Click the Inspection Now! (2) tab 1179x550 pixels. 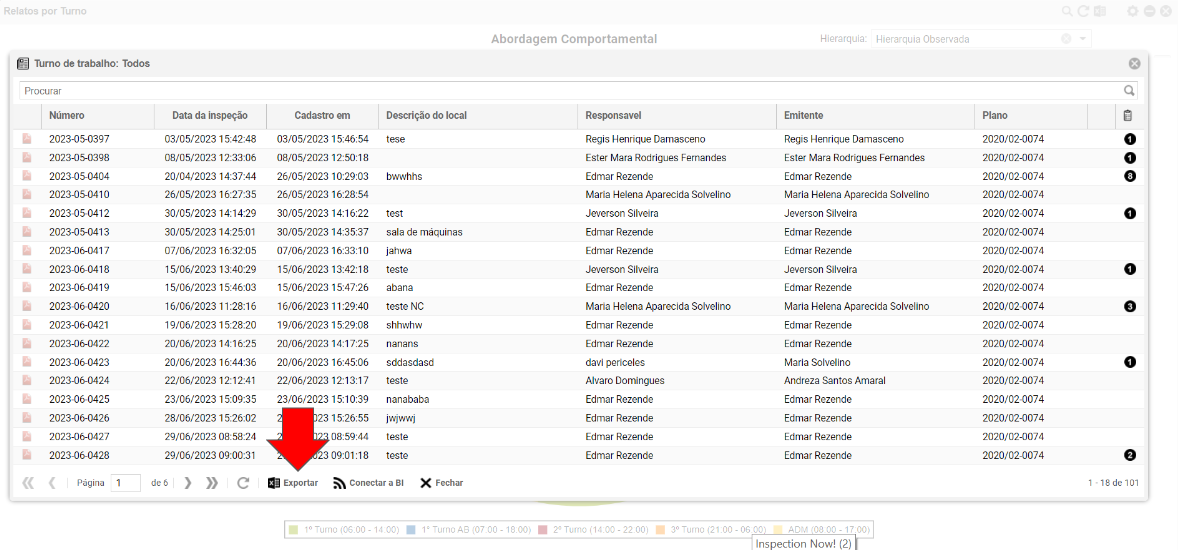coord(804,544)
